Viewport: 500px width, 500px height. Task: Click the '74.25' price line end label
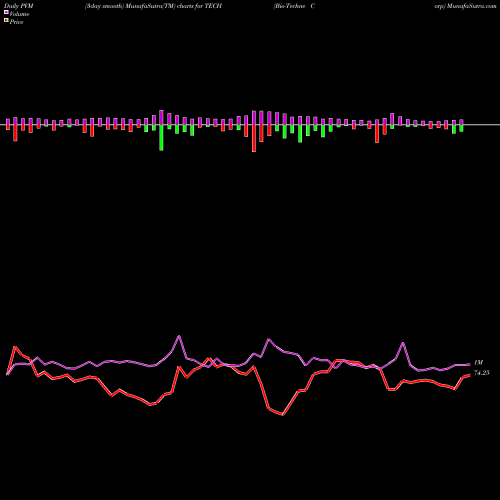[482, 373]
